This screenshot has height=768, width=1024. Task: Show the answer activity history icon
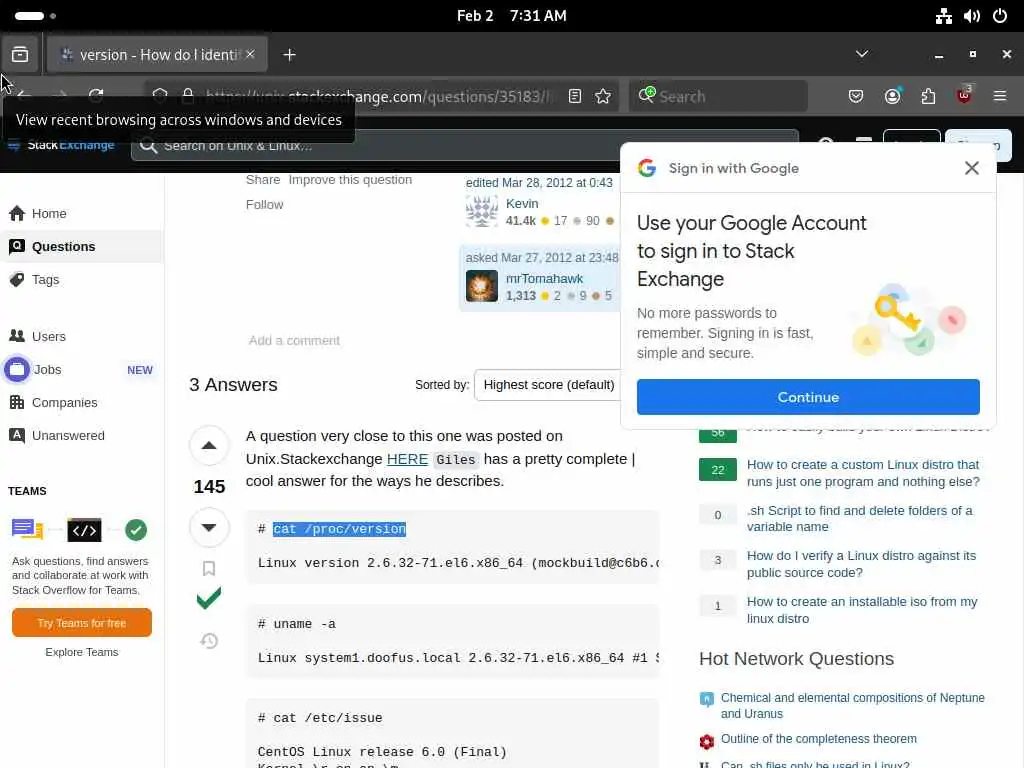coord(209,641)
